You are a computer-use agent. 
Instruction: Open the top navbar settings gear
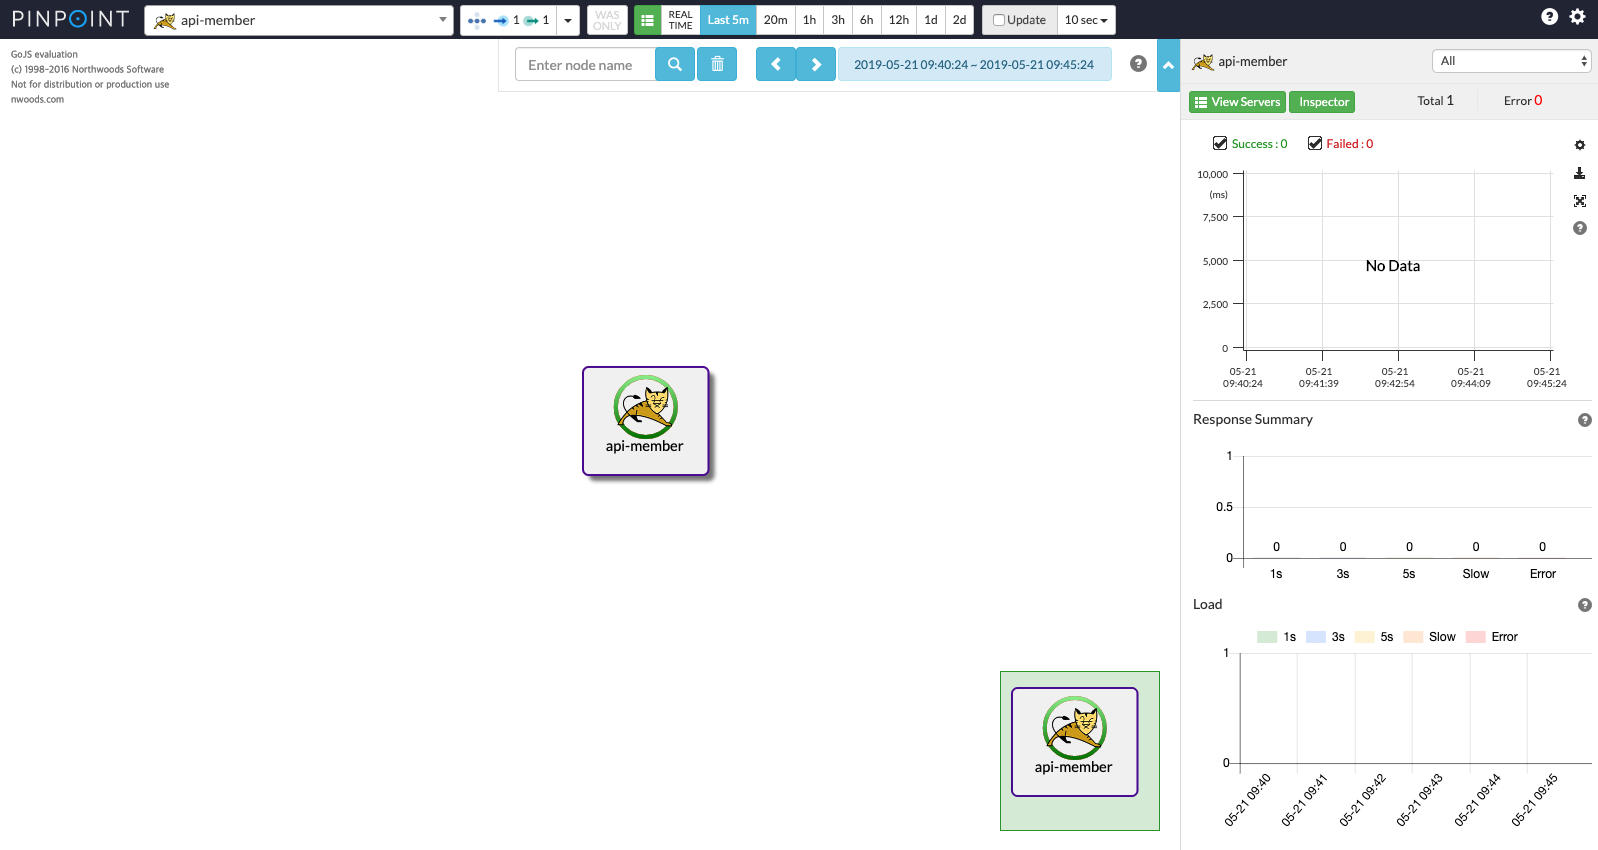pyautogui.click(x=1578, y=16)
